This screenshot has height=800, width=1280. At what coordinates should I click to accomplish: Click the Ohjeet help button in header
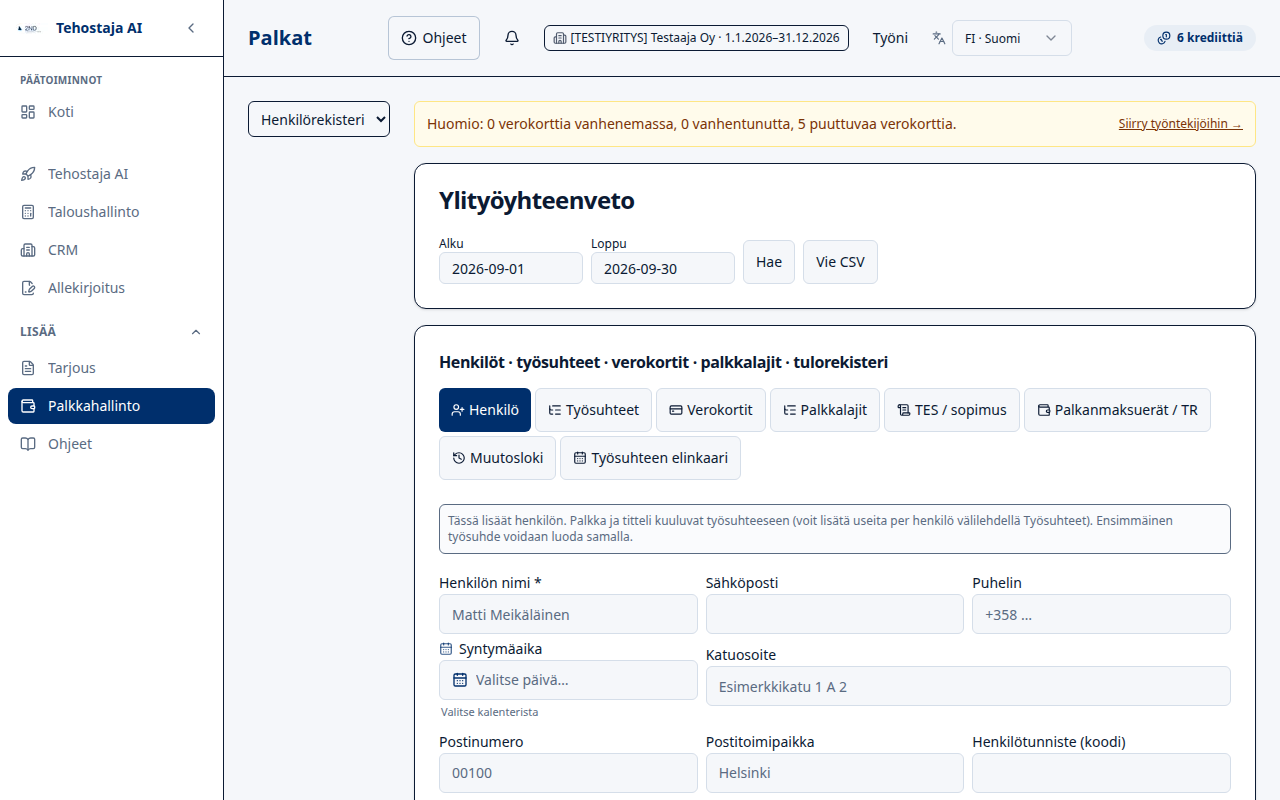click(x=434, y=38)
